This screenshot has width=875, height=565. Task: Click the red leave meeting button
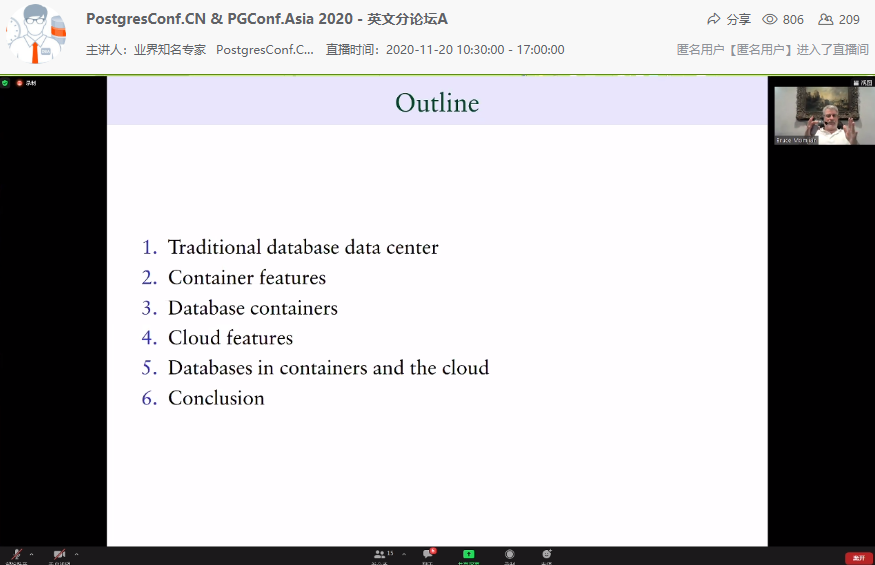pyautogui.click(x=859, y=558)
